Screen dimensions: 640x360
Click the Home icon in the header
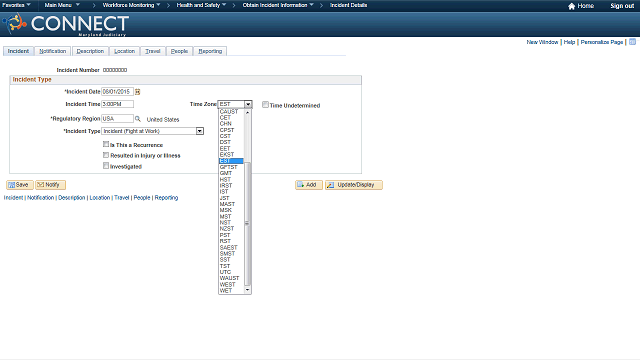[571, 6]
